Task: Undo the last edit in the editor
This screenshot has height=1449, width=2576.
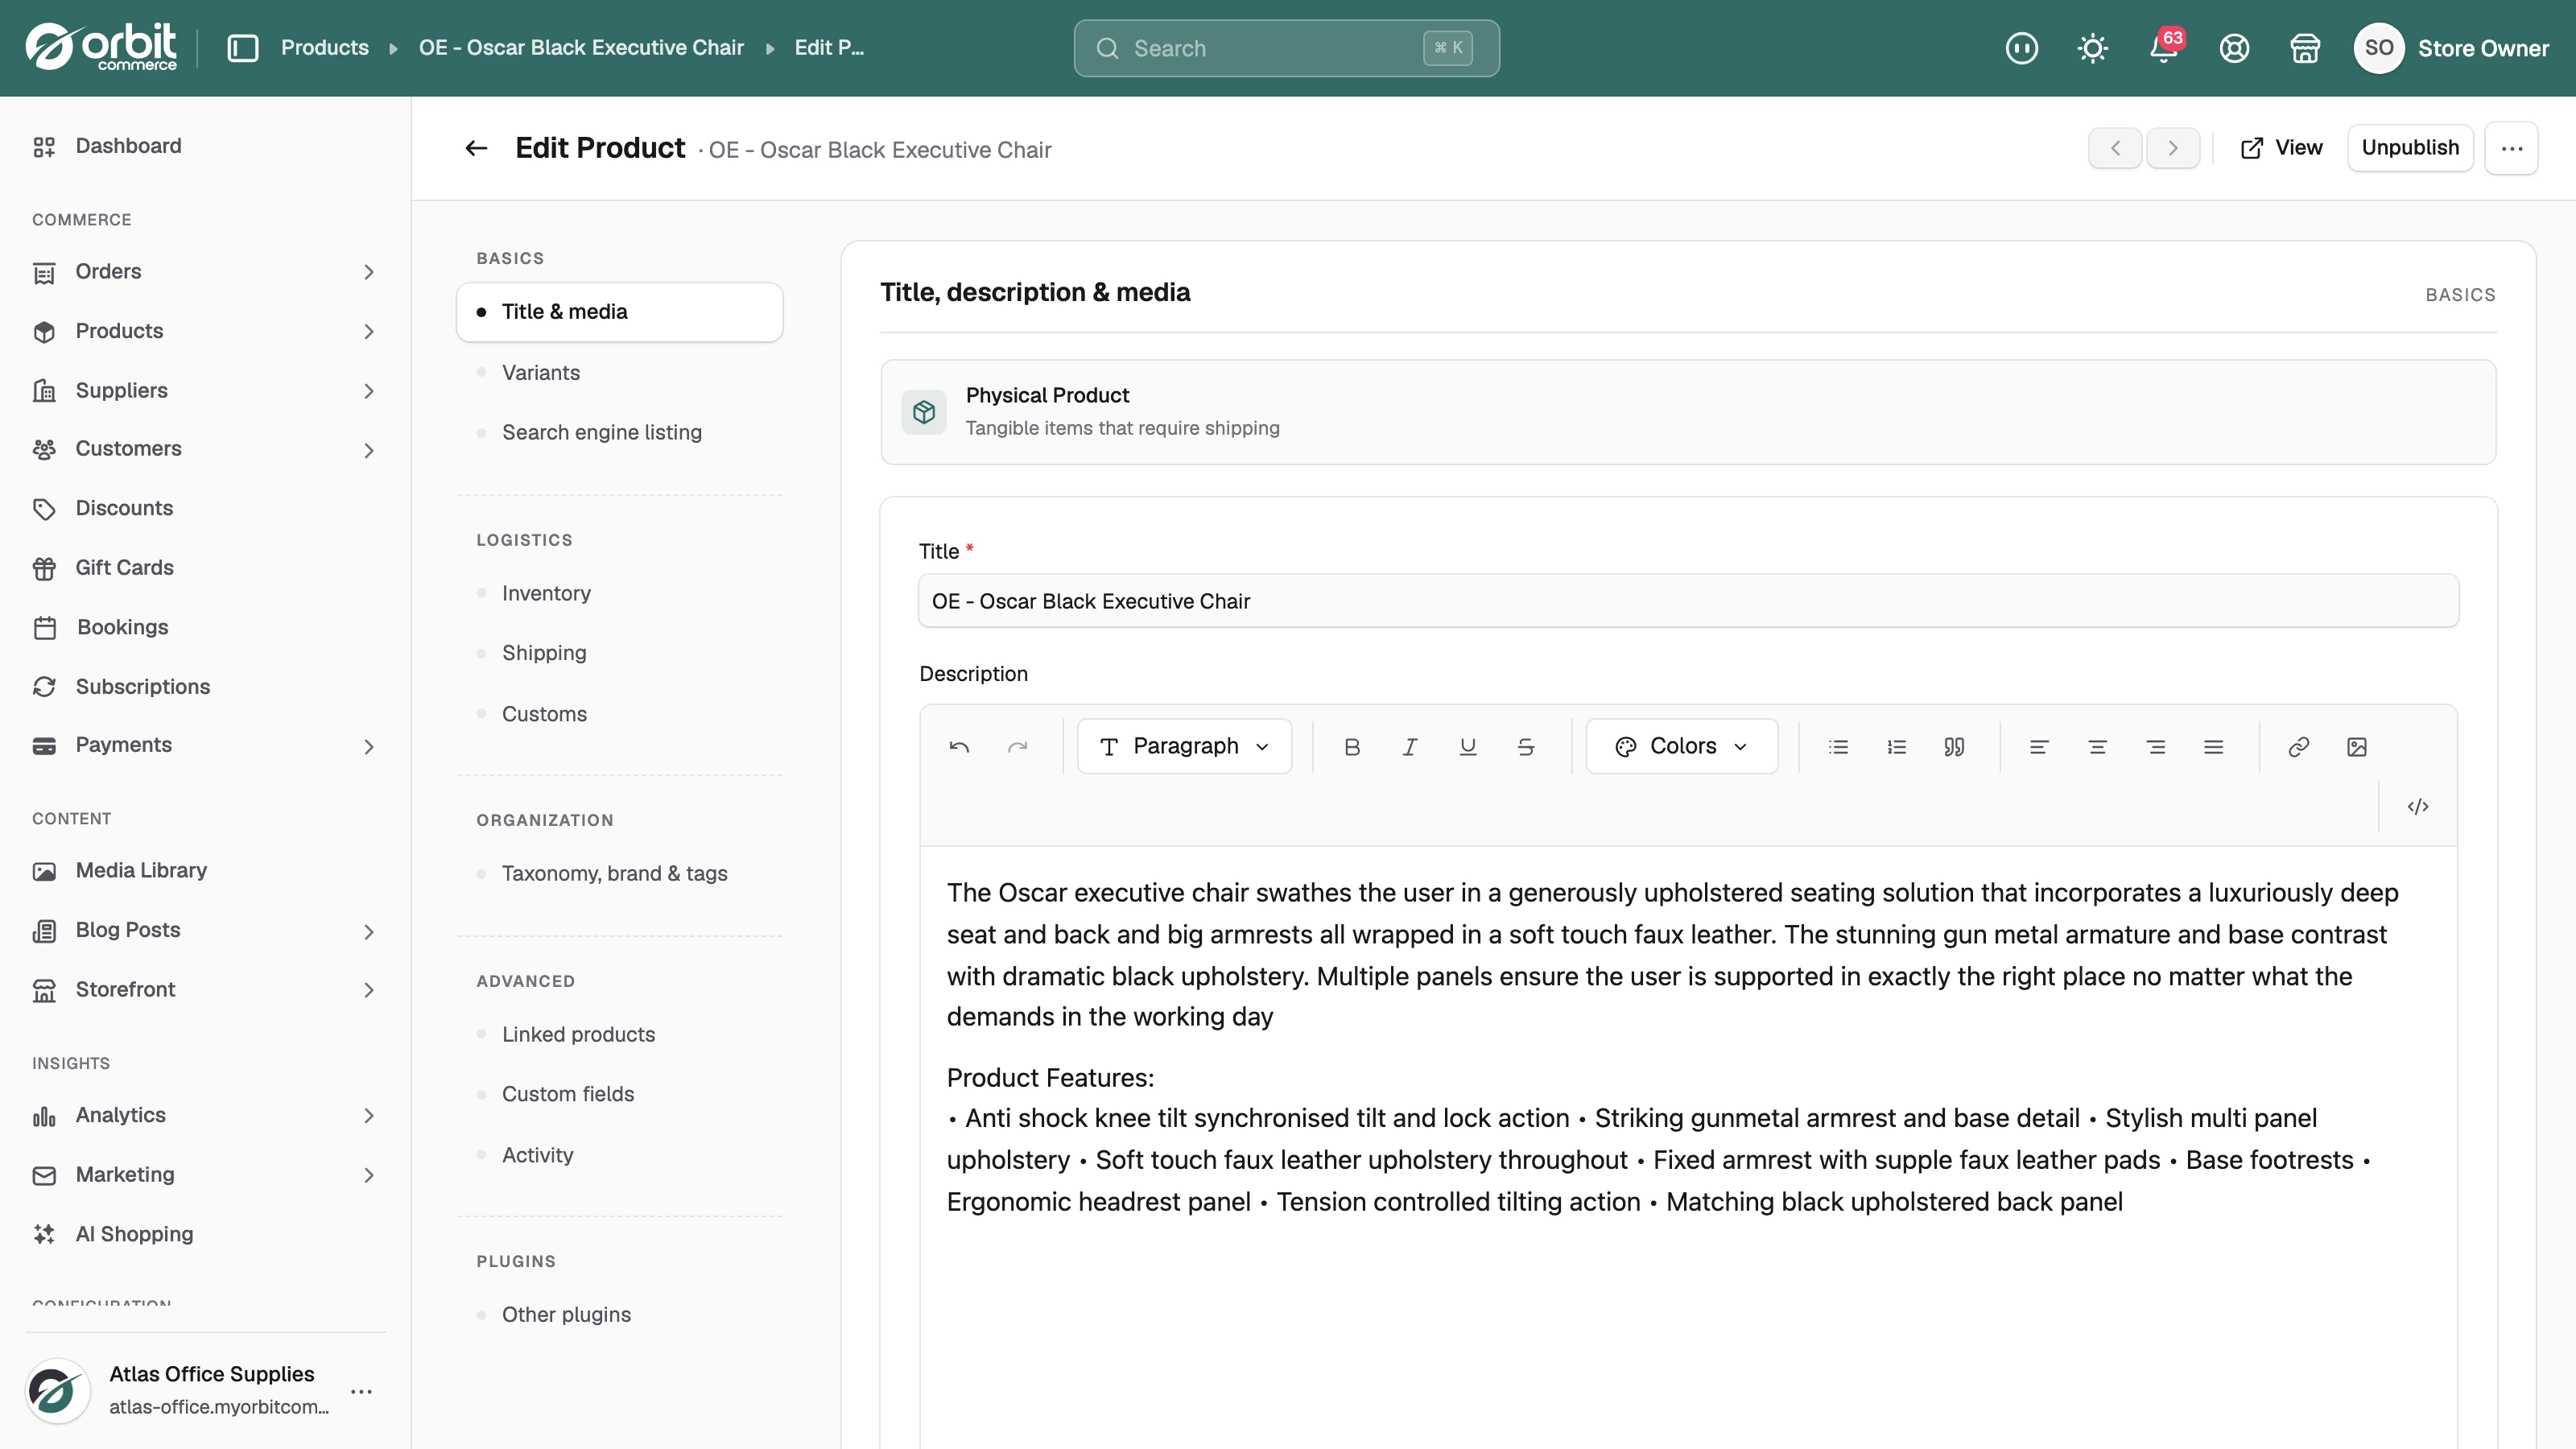Action: 959,746
